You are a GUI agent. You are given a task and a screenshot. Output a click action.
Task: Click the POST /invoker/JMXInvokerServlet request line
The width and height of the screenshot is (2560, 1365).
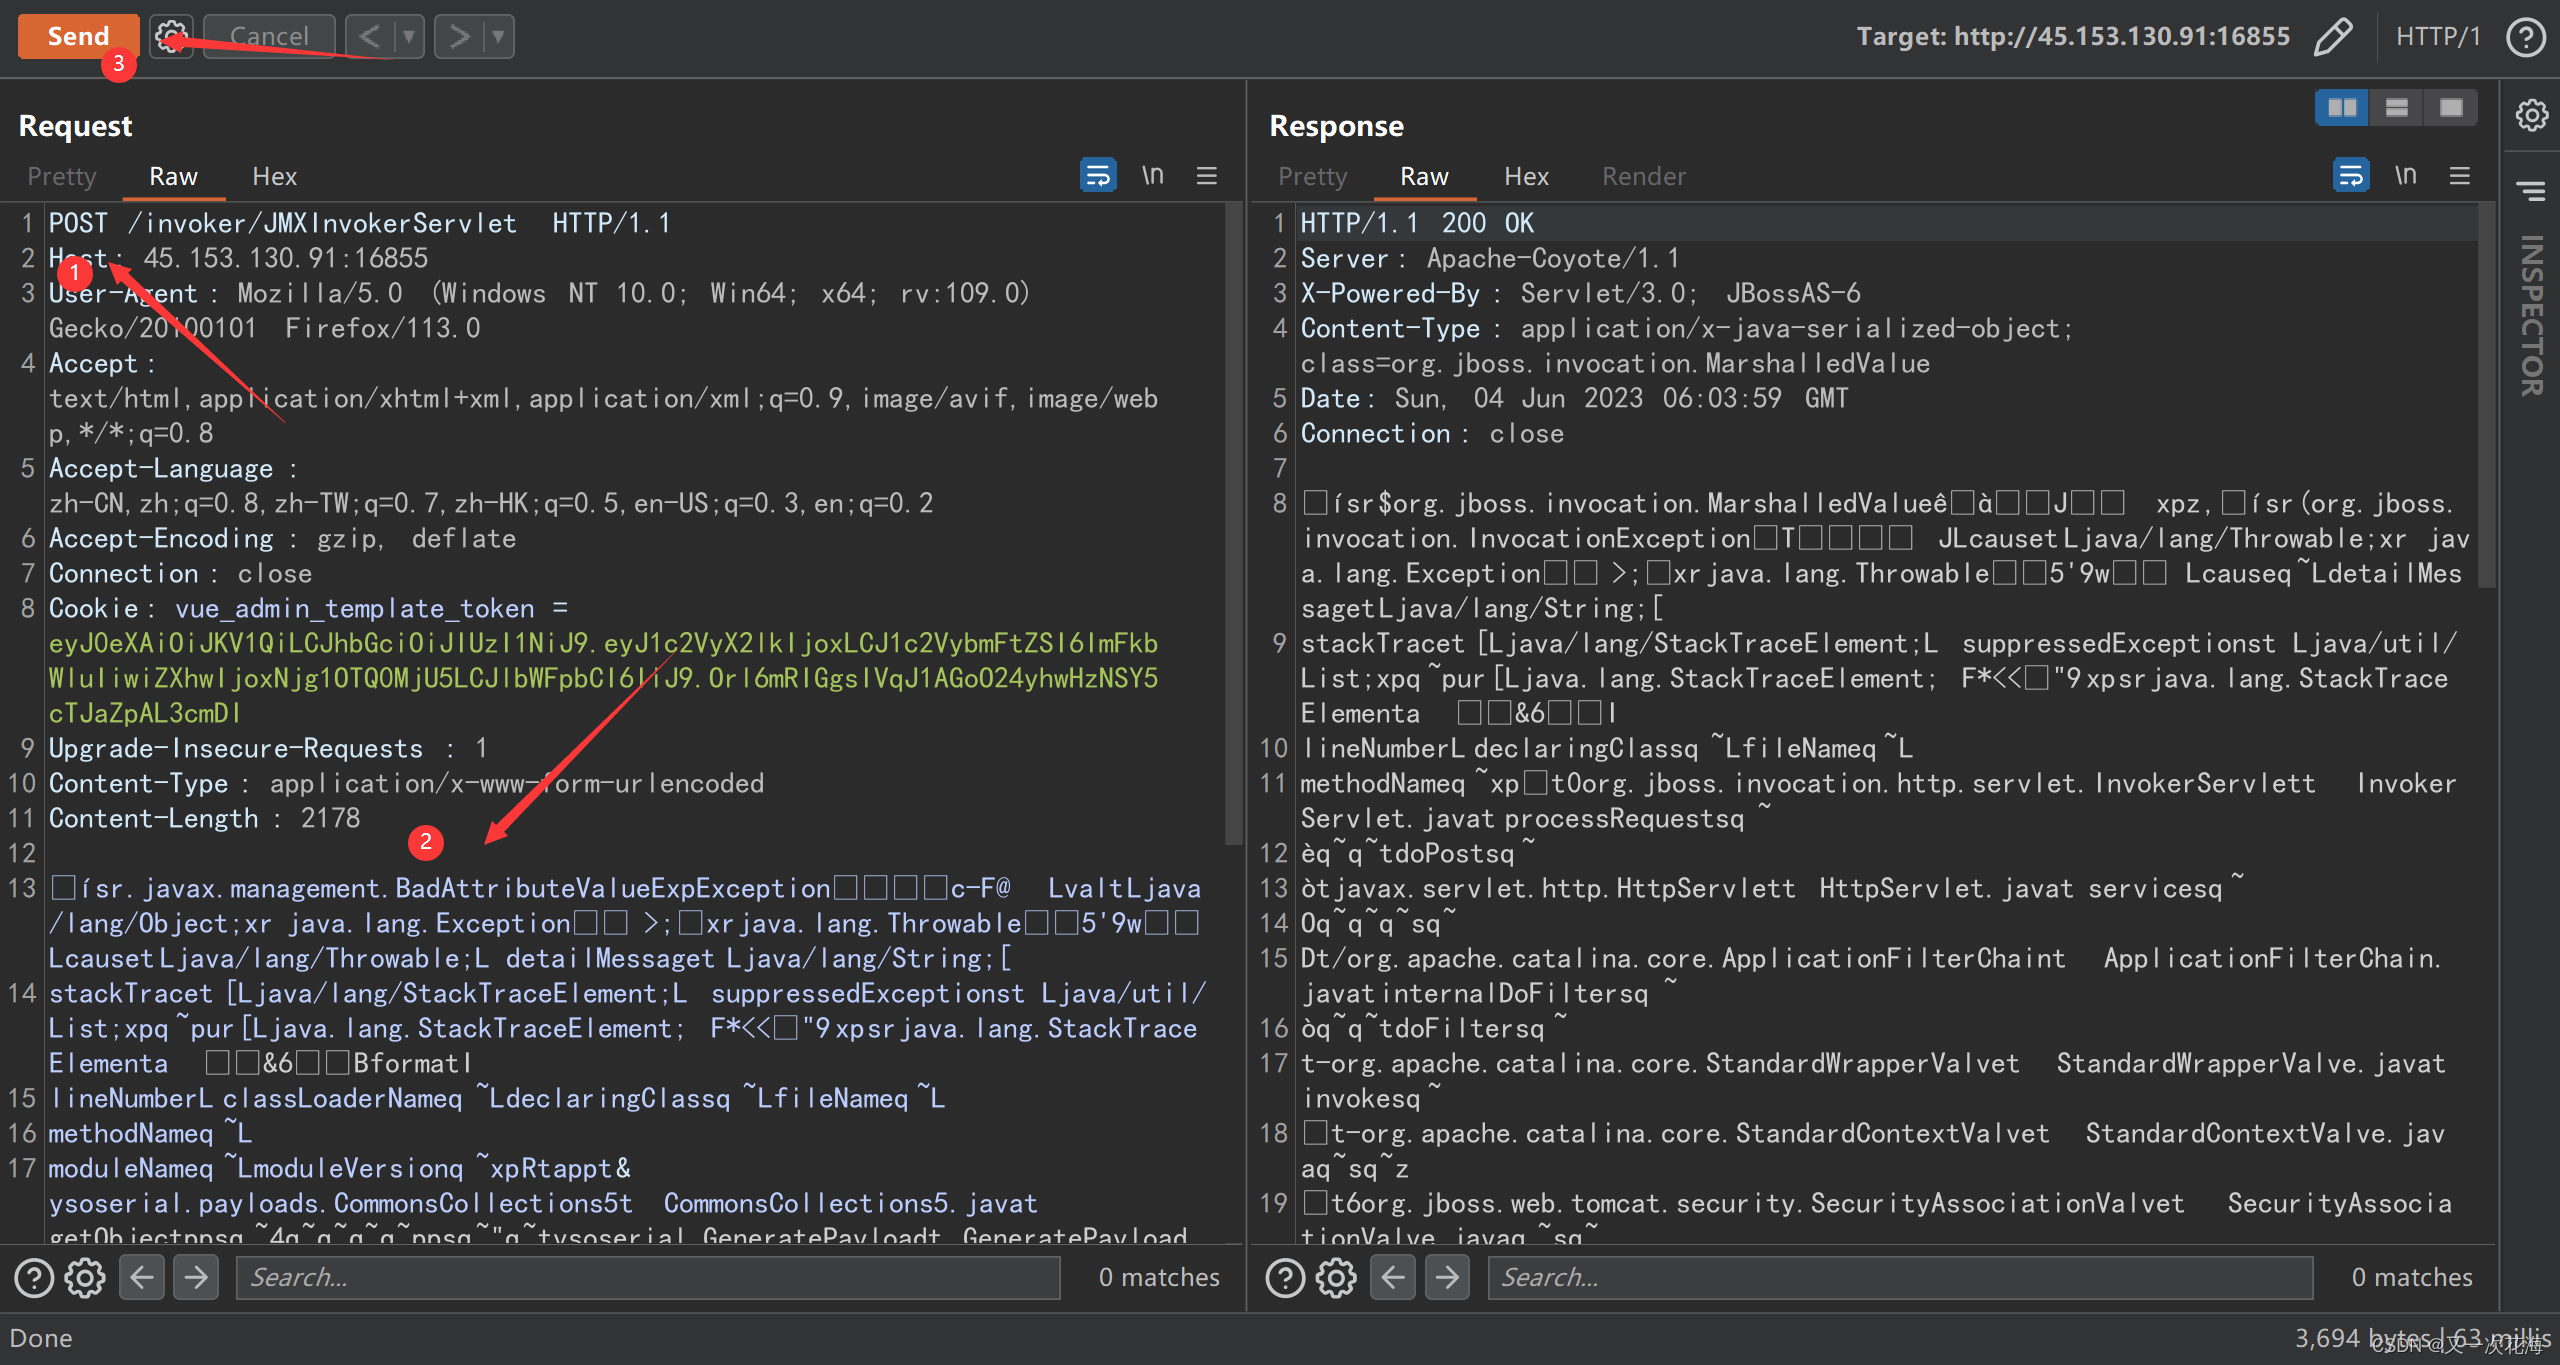tap(360, 223)
